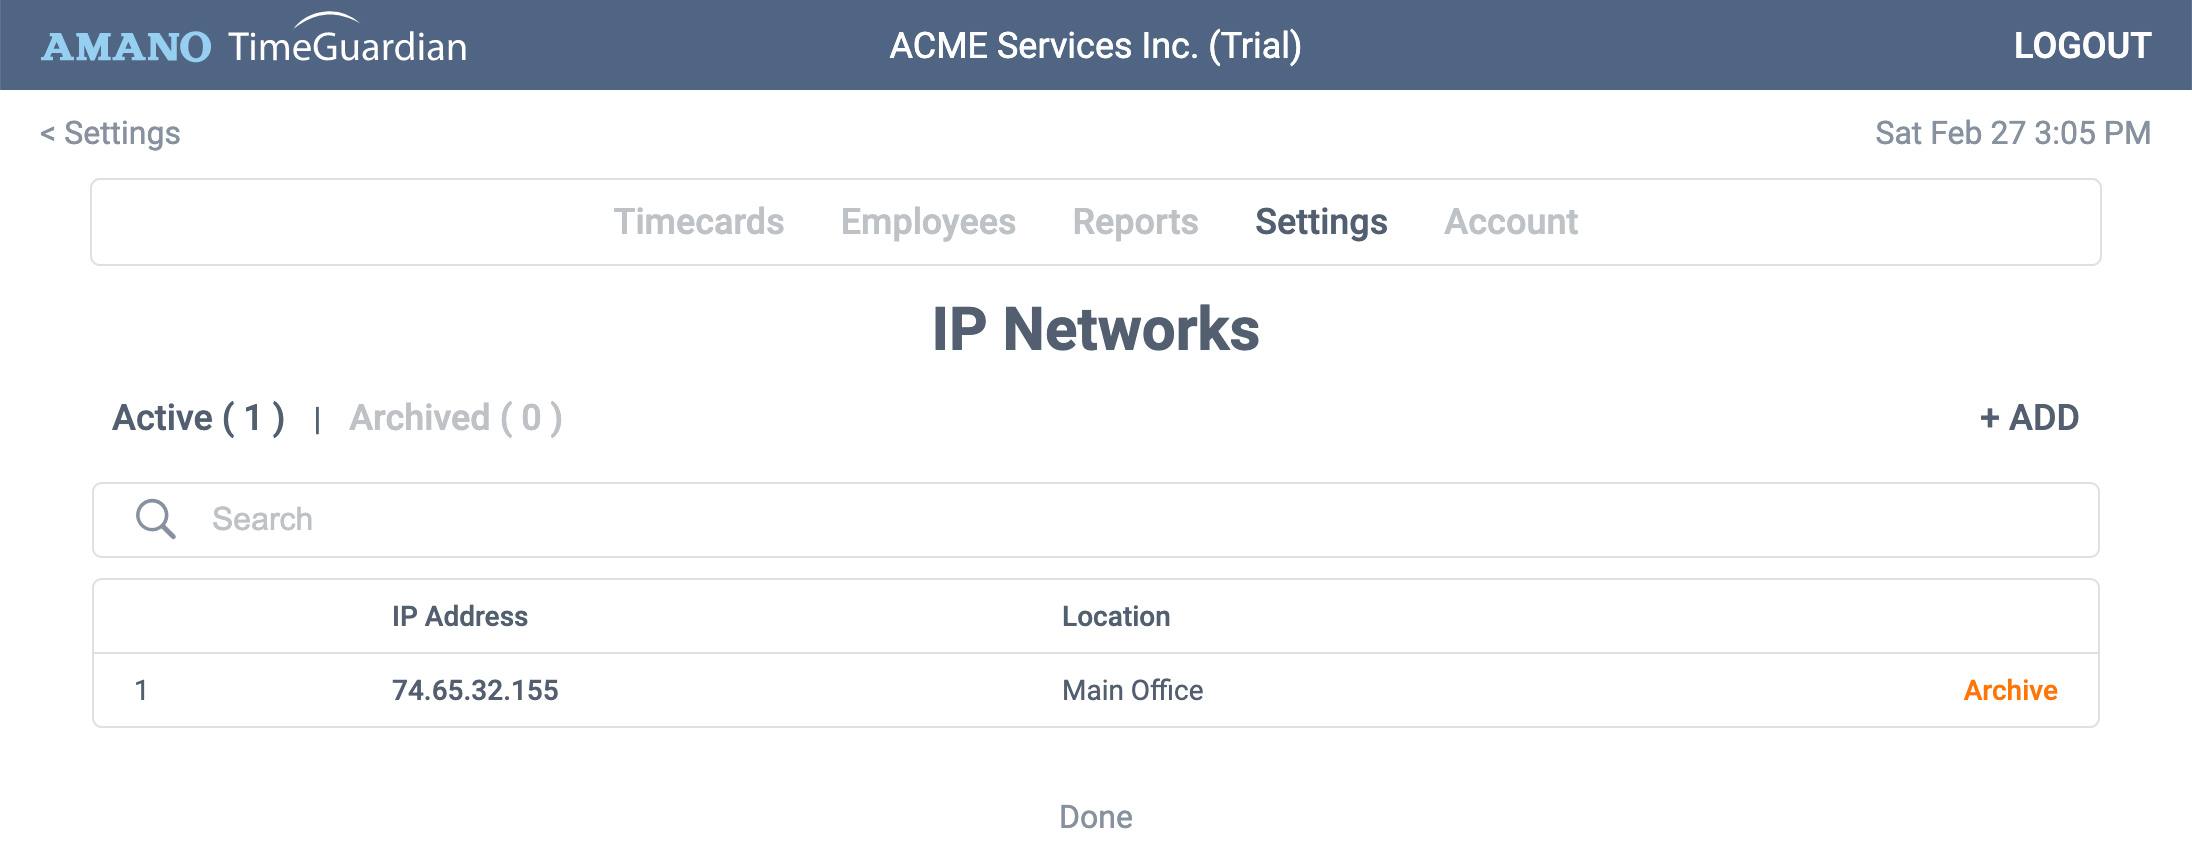The height and width of the screenshot is (852, 2192).
Task: Open the Timecards tab
Action: (x=699, y=222)
